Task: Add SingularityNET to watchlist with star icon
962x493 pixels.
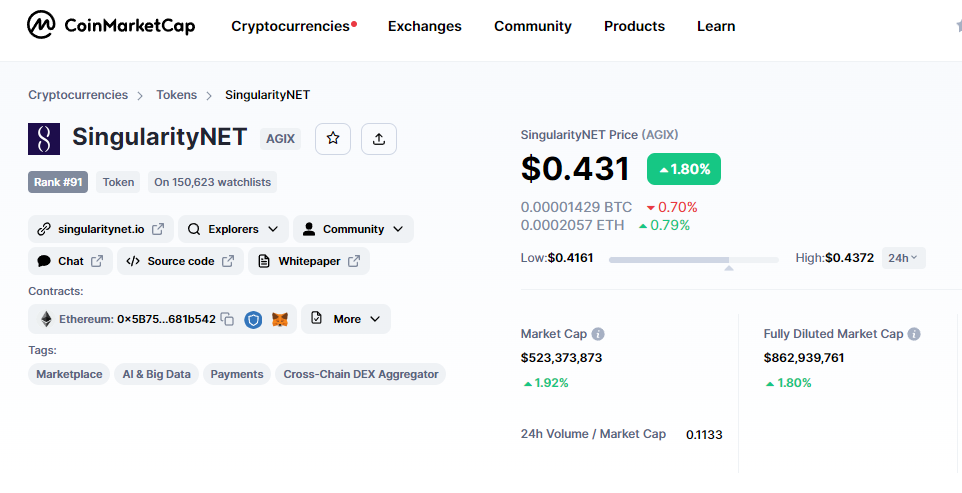Action: click(x=333, y=139)
